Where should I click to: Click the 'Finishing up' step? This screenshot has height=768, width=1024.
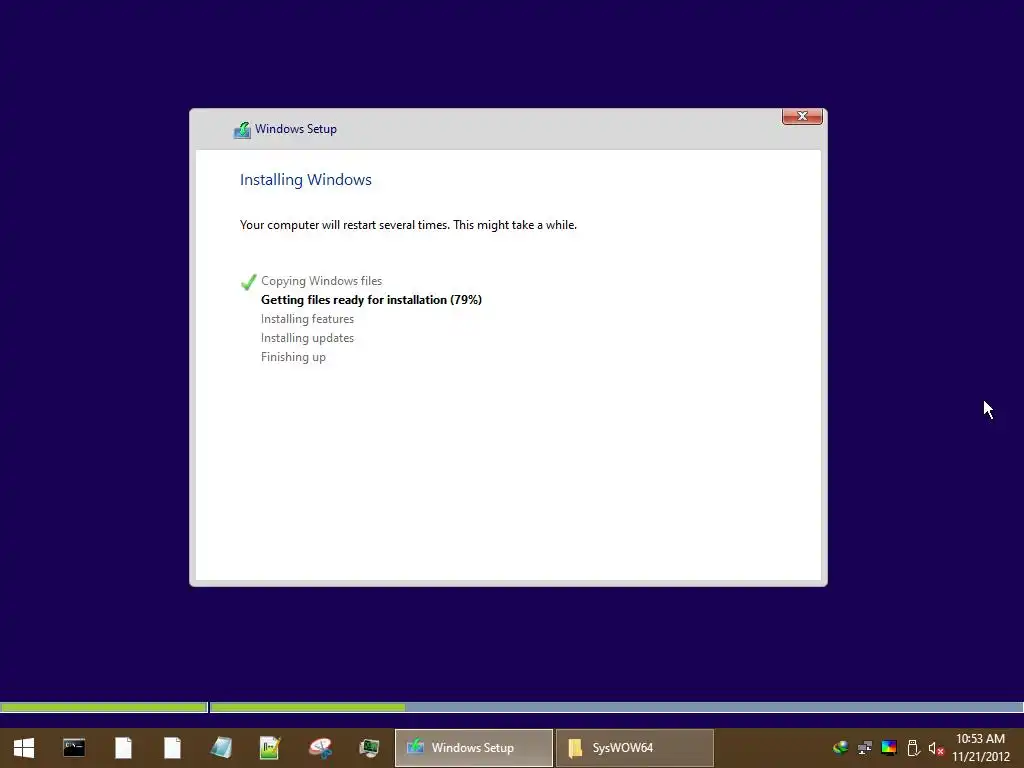pos(293,357)
